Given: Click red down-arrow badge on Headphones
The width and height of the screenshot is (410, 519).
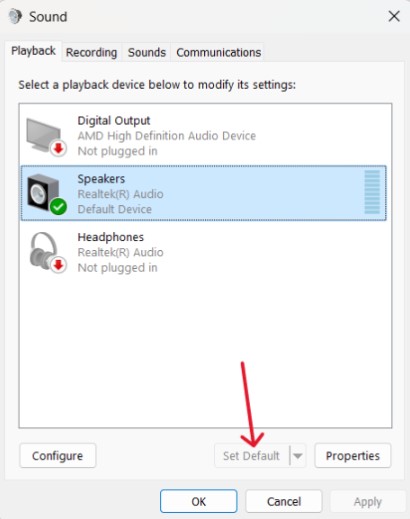Looking at the screenshot, I should pyautogui.click(x=59, y=265).
